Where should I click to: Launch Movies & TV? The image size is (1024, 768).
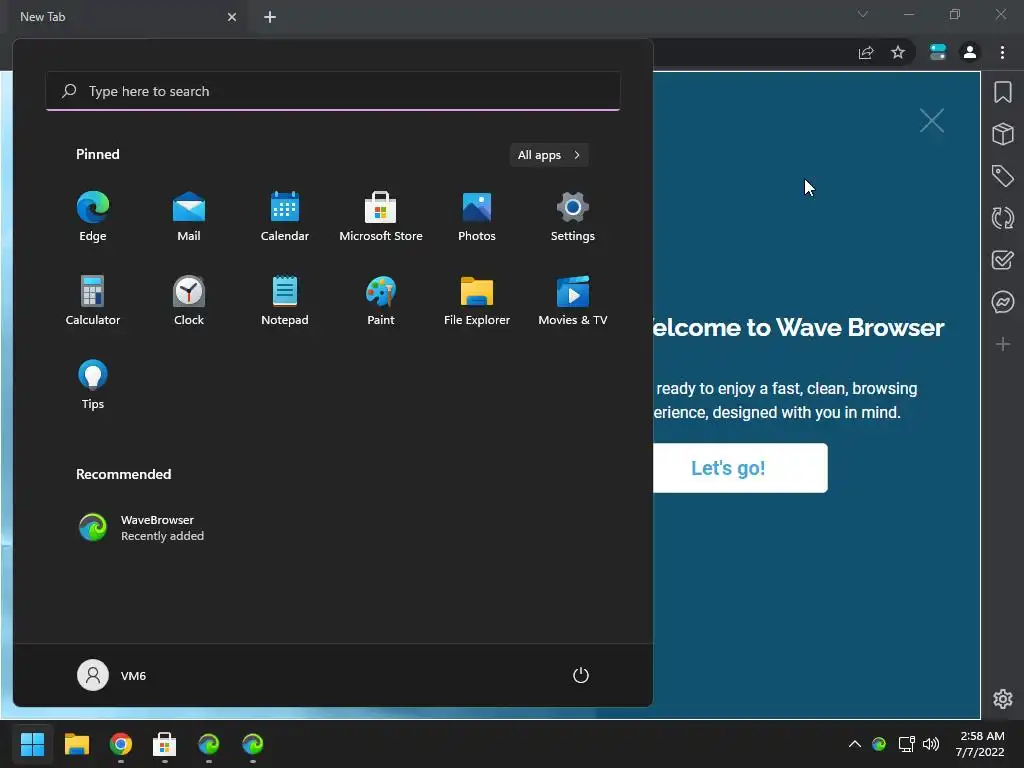(x=573, y=300)
